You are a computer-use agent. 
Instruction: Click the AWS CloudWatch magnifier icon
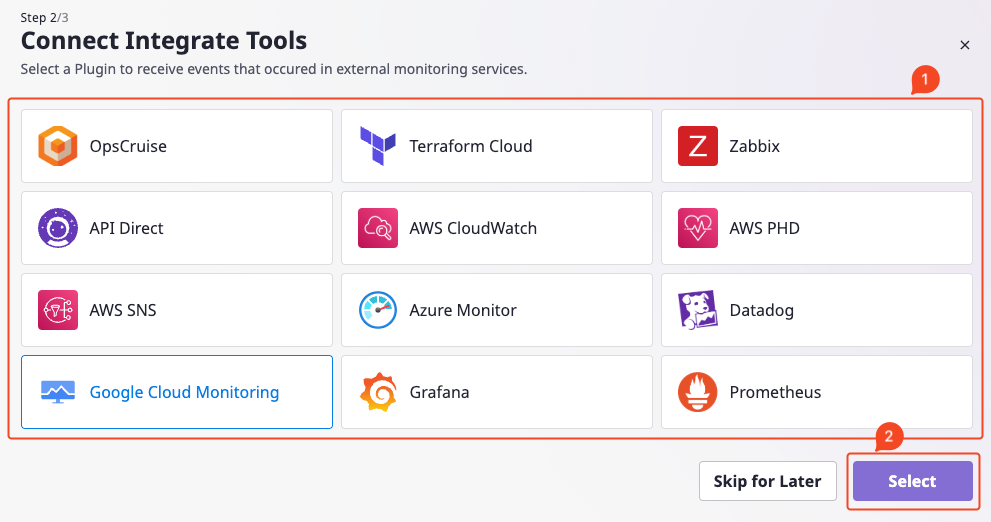[x=378, y=228]
